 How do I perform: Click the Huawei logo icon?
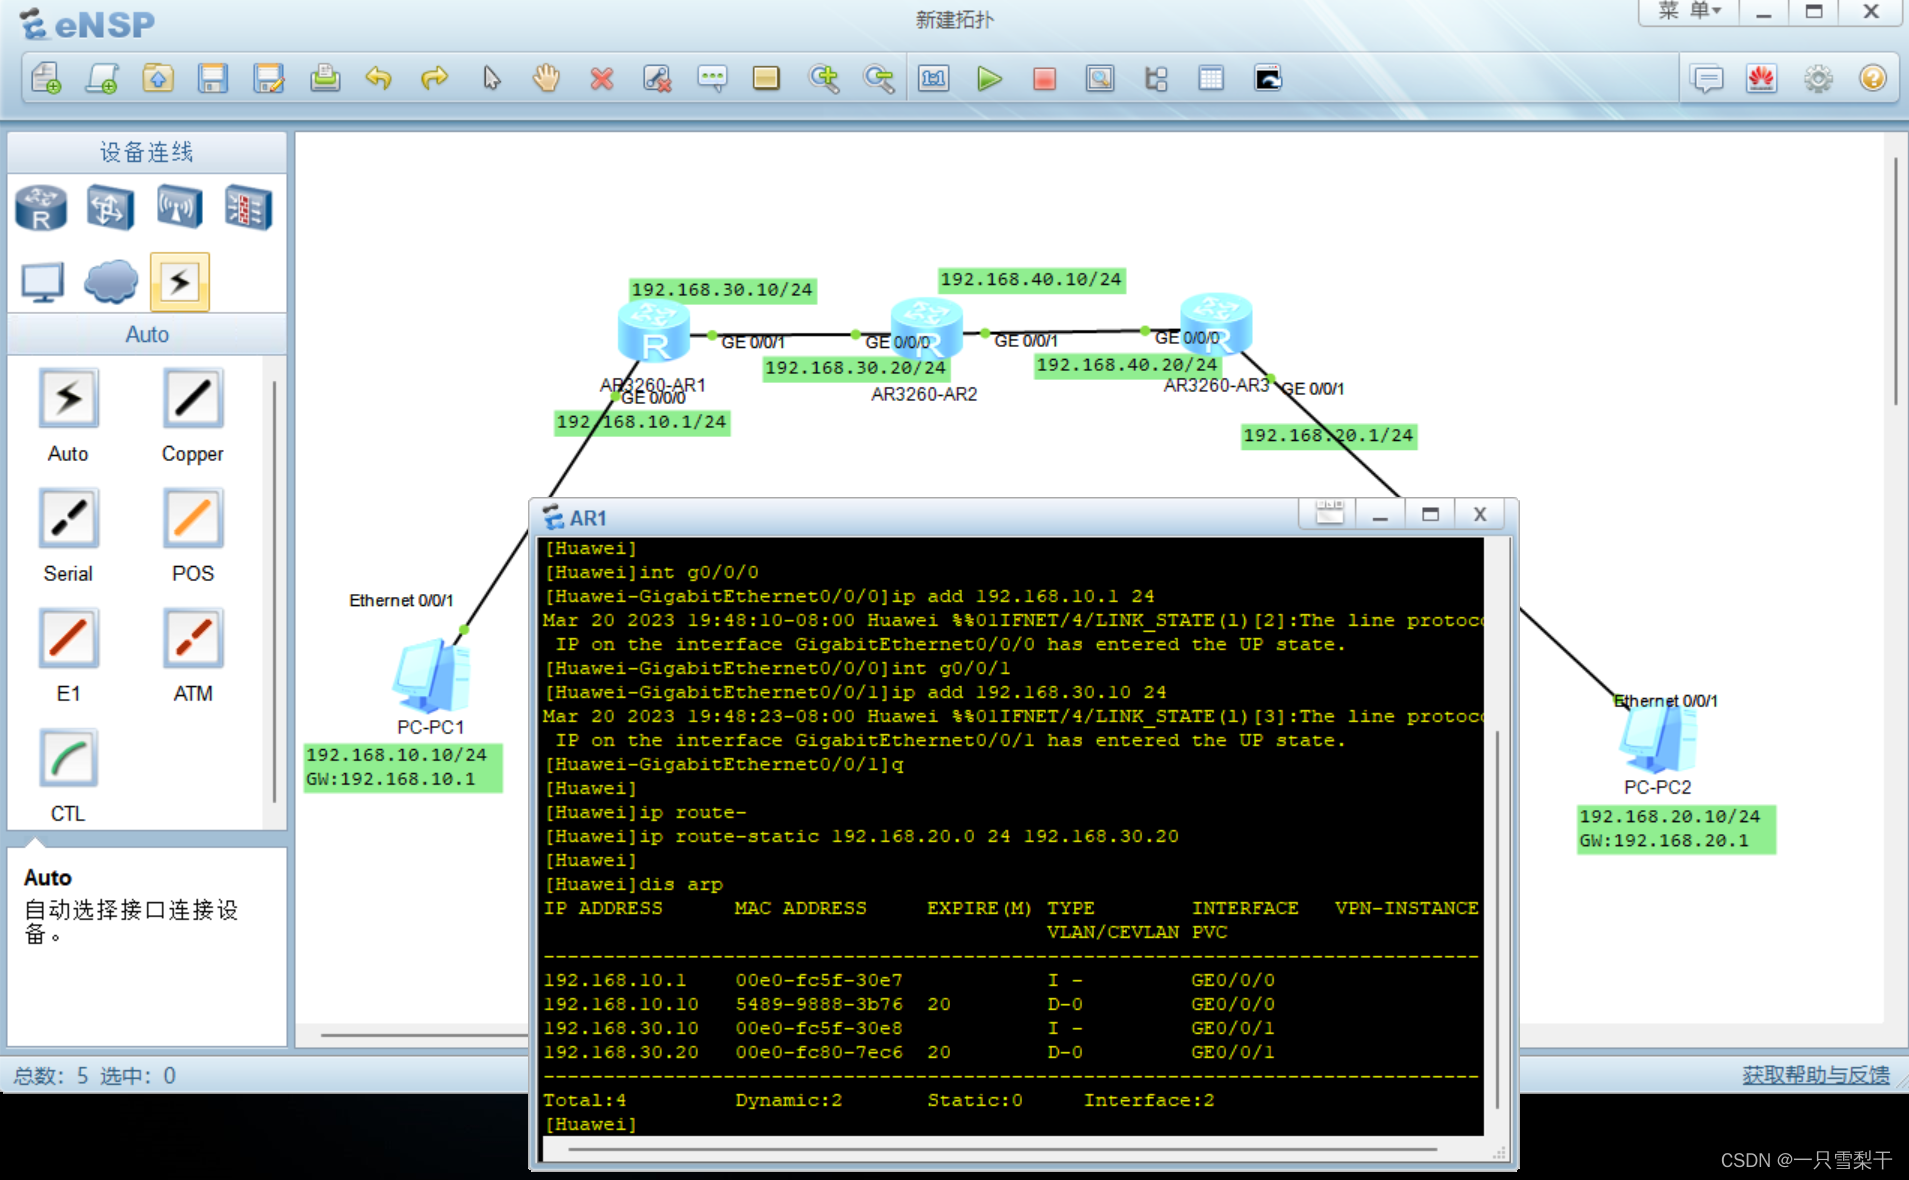1762,78
